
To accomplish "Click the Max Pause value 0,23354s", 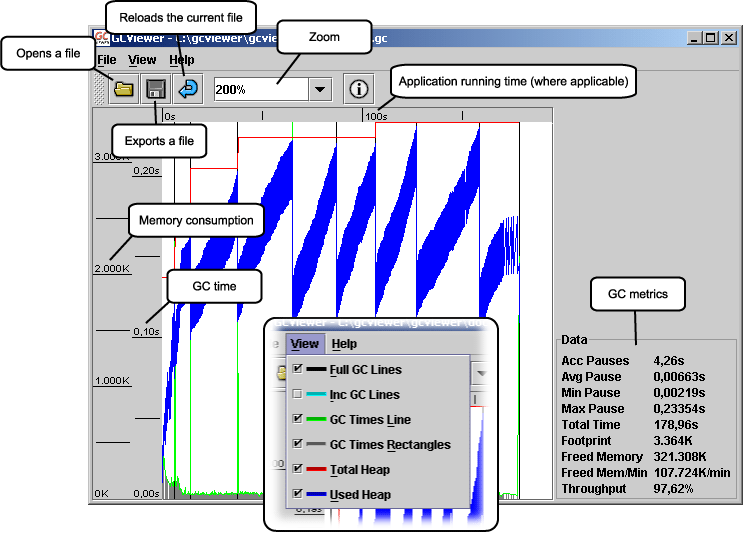I will 679,408.
